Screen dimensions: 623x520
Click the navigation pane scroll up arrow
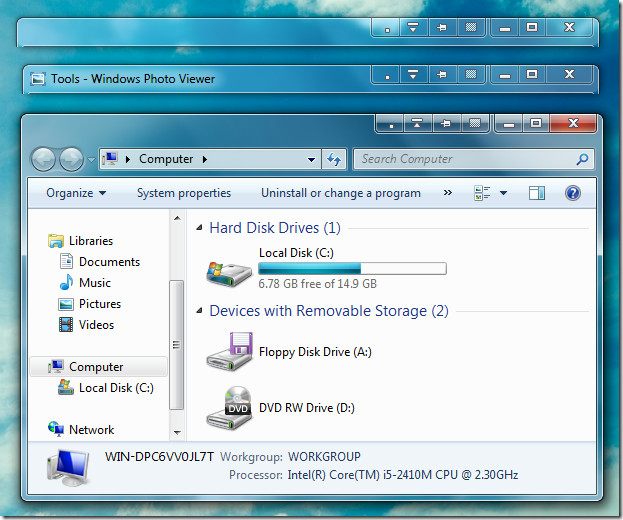[x=177, y=218]
